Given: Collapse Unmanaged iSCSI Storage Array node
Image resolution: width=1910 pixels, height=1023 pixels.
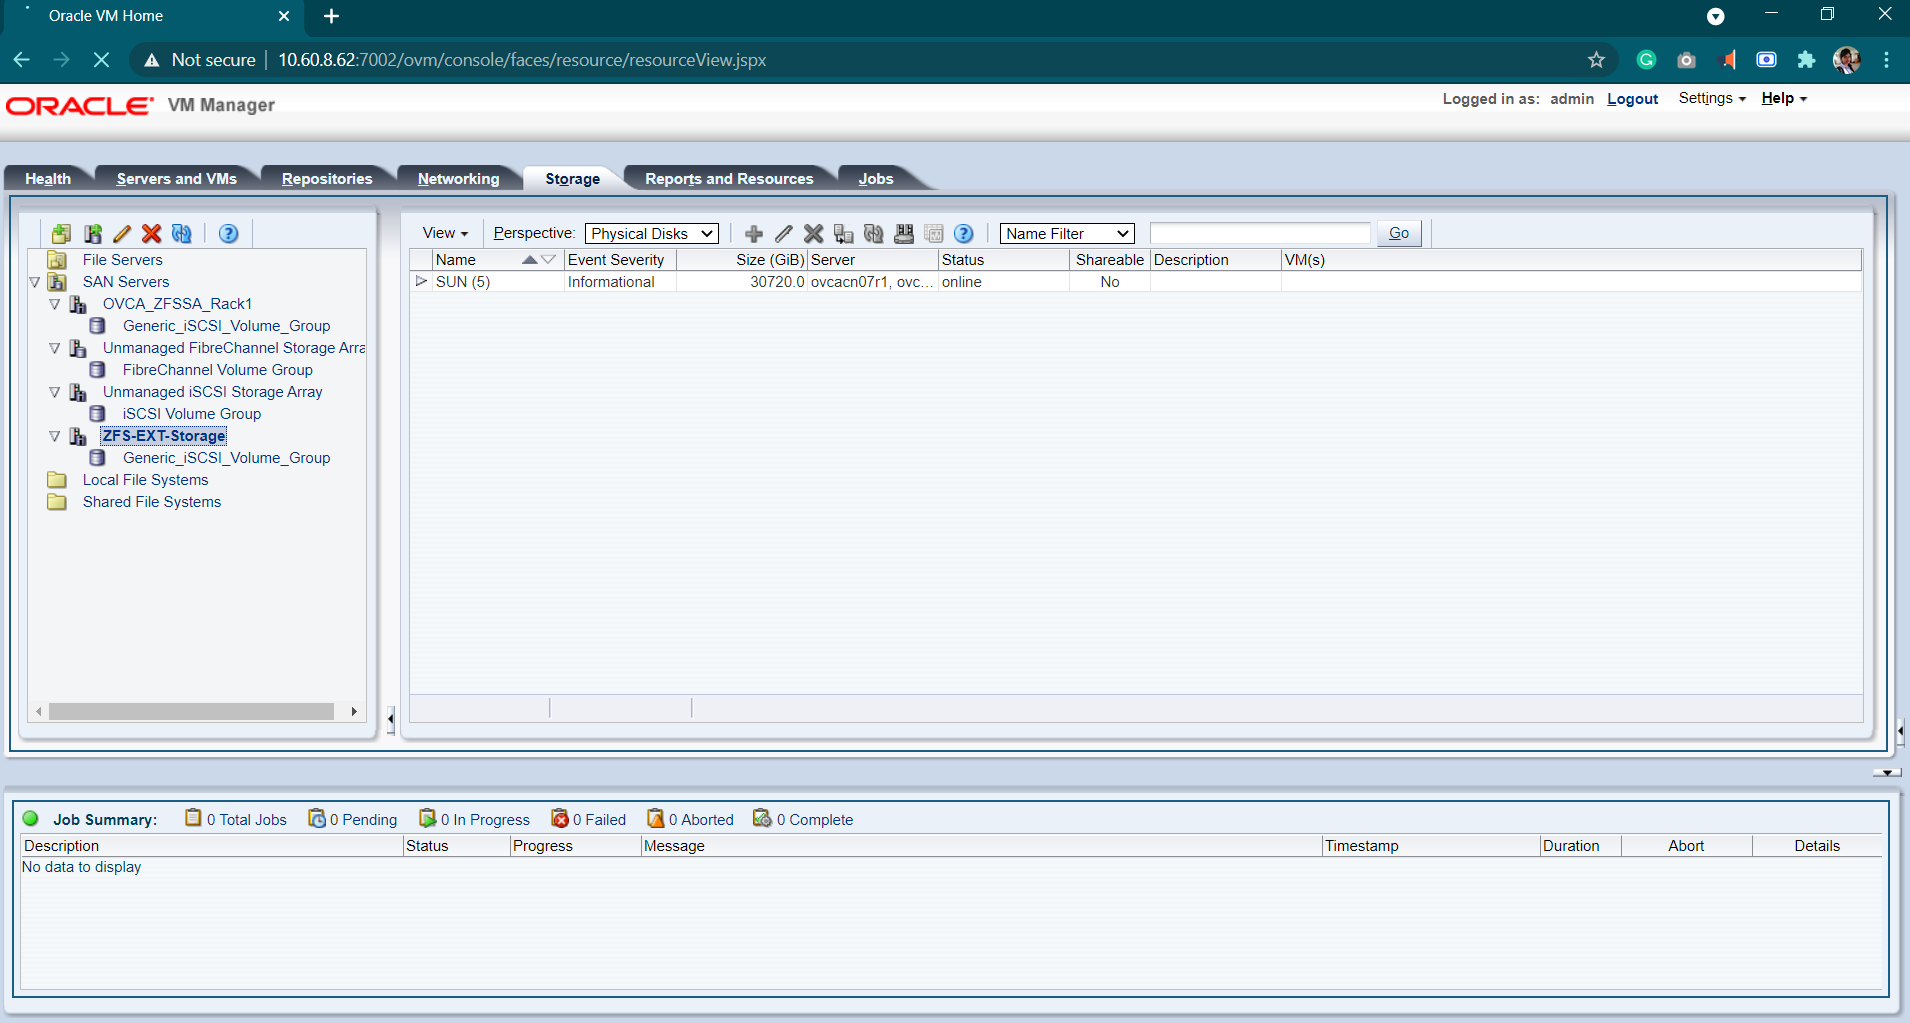Looking at the screenshot, I should click(x=55, y=392).
